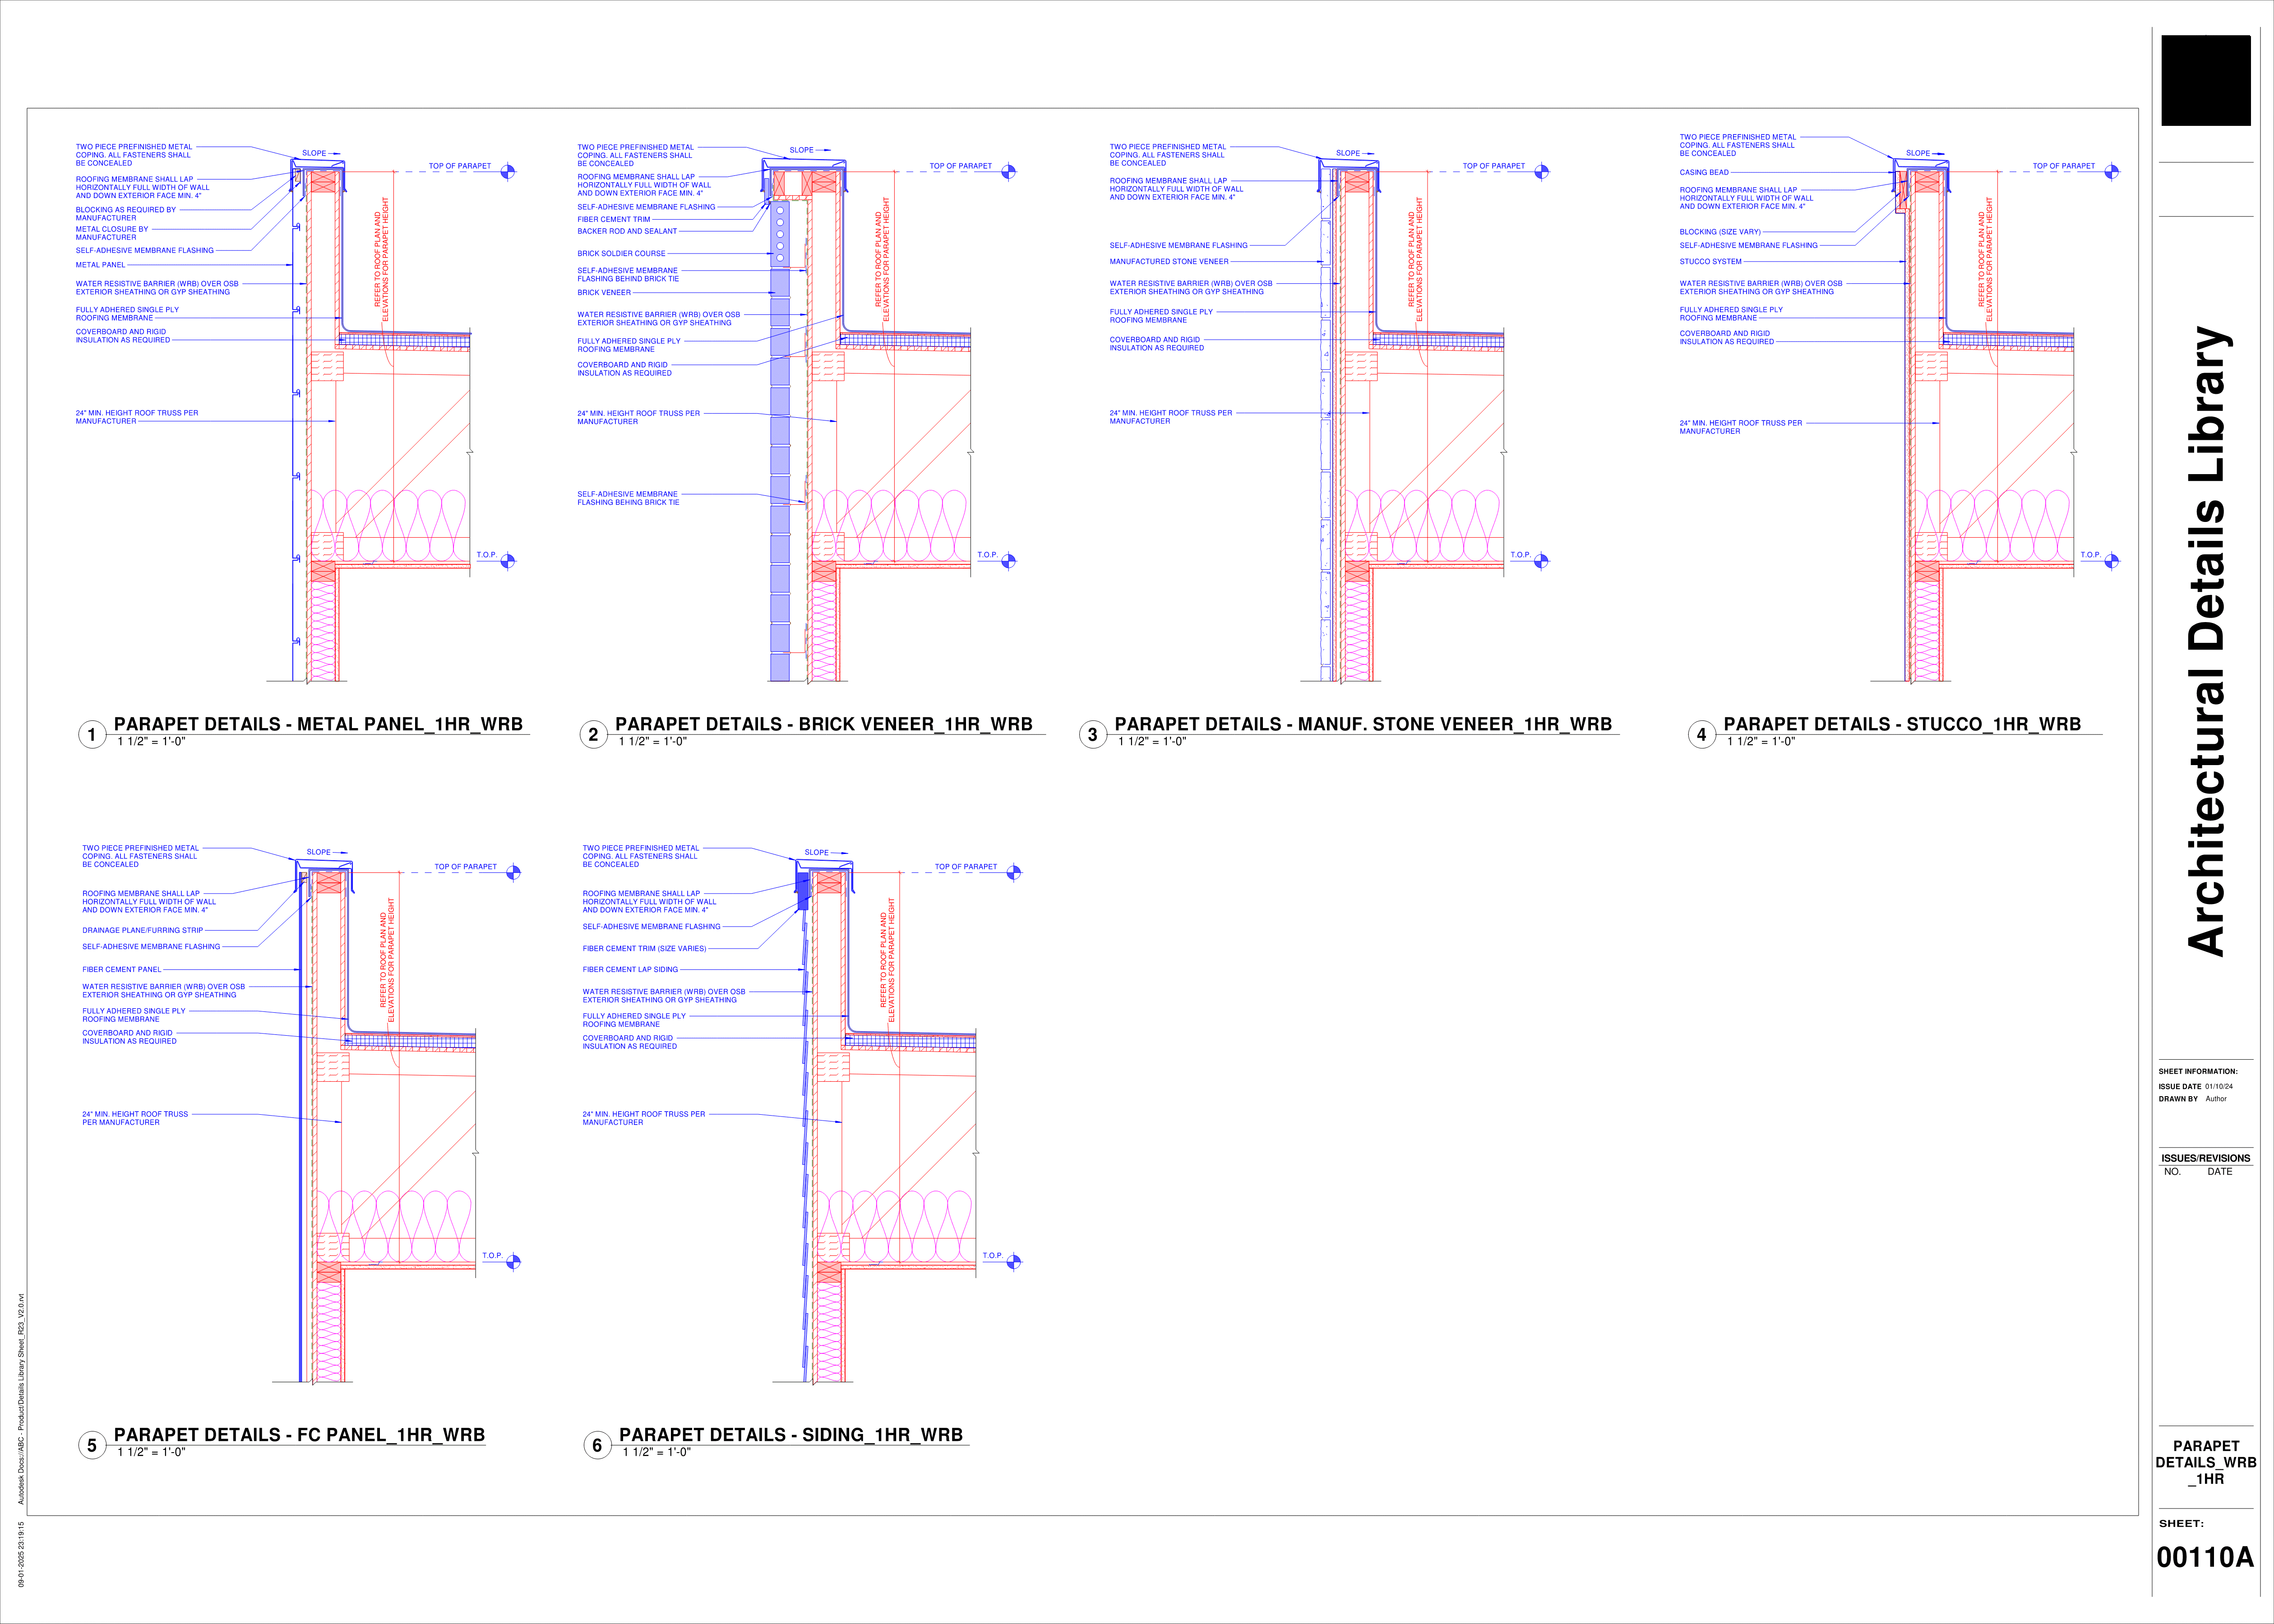This screenshot has height=1624, width=2274.
Task: Click the FC Panel detail title text
Action: tap(299, 1435)
